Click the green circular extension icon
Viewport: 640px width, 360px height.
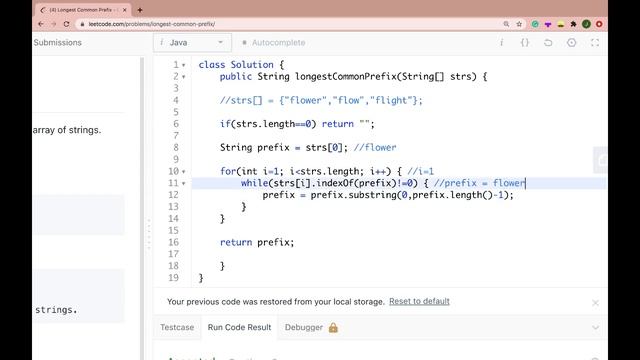click(535, 24)
